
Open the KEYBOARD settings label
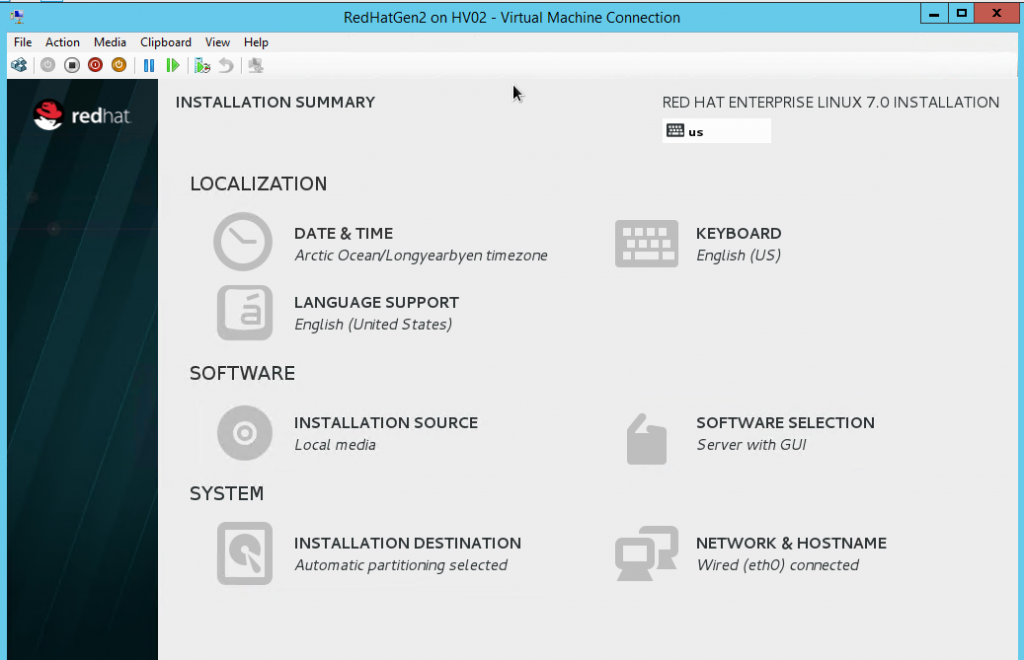tap(739, 234)
